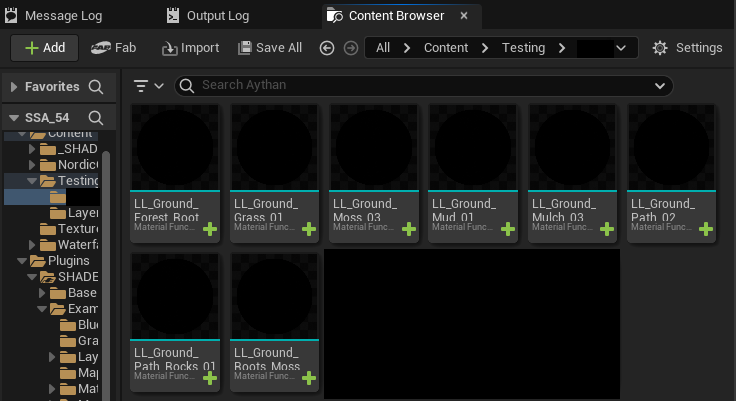This screenshot has height=401, width=736.
Task: Open the path breadcrumb dropdown arrow
Action: (x=624, y=48)
